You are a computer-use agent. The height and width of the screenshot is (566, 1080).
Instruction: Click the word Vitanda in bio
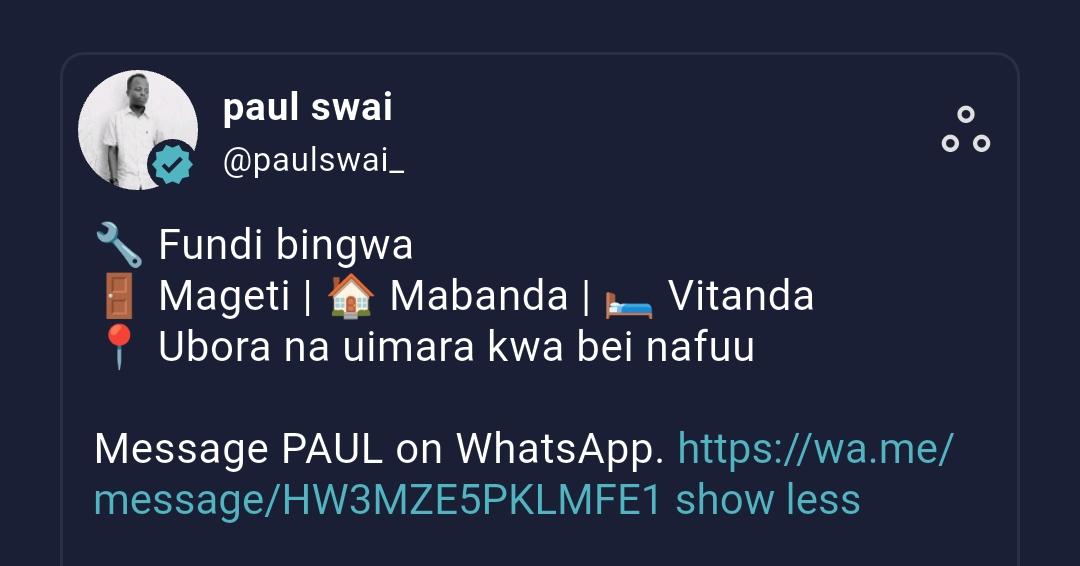741,296
